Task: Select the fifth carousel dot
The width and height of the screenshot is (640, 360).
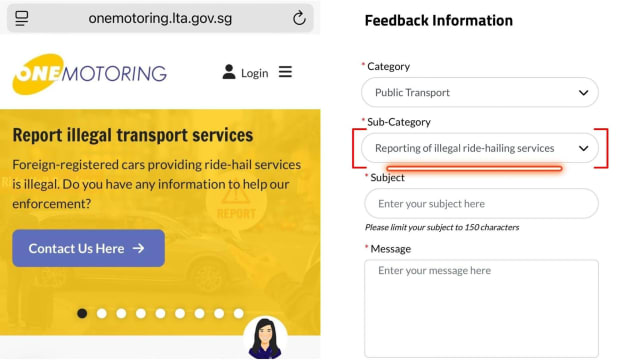Action: tap(160, 313)
